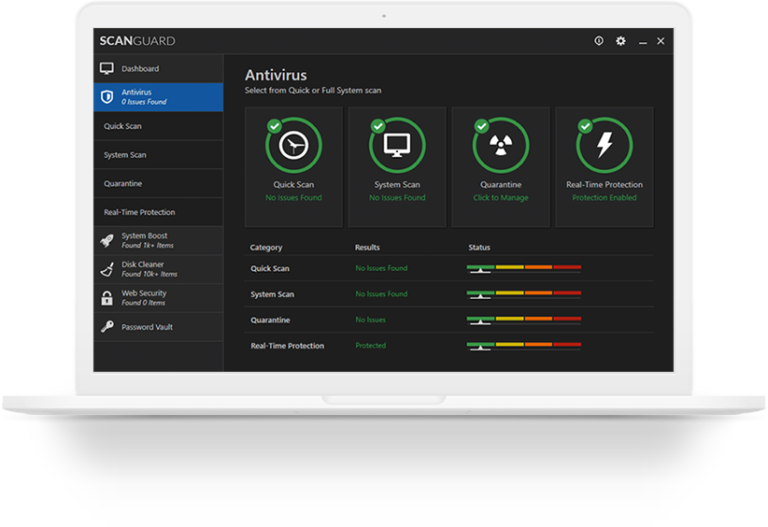768x527 pixels.
Task: Open Quarantine via radiation icon
Action: 501,145
